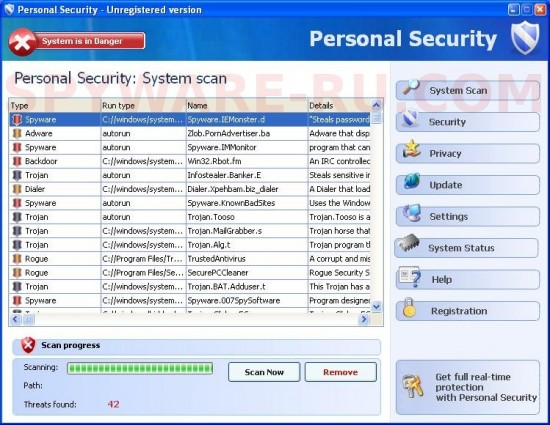Click threat icon of Spyware.007SpySoftware row
550x425 pixels.
coord(16,301)
